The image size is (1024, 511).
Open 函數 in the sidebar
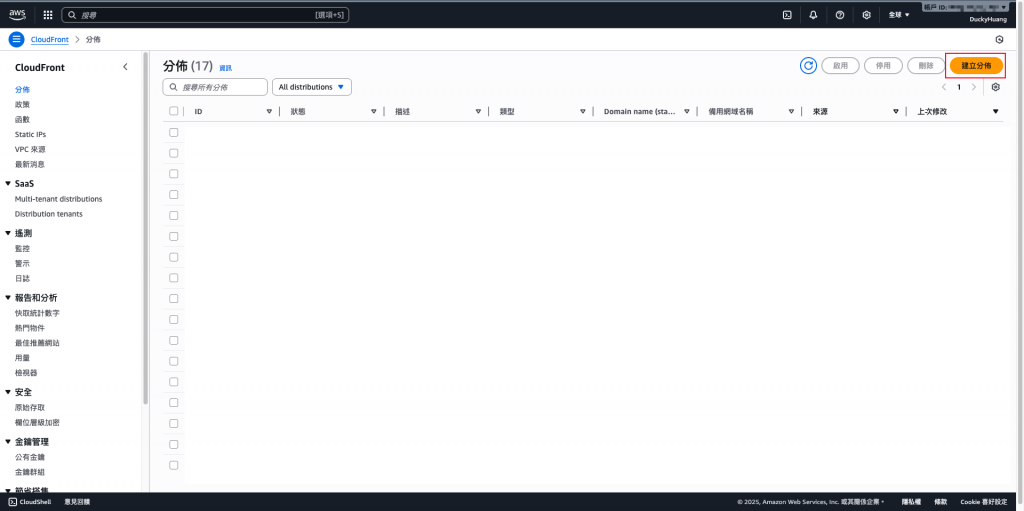22,120
